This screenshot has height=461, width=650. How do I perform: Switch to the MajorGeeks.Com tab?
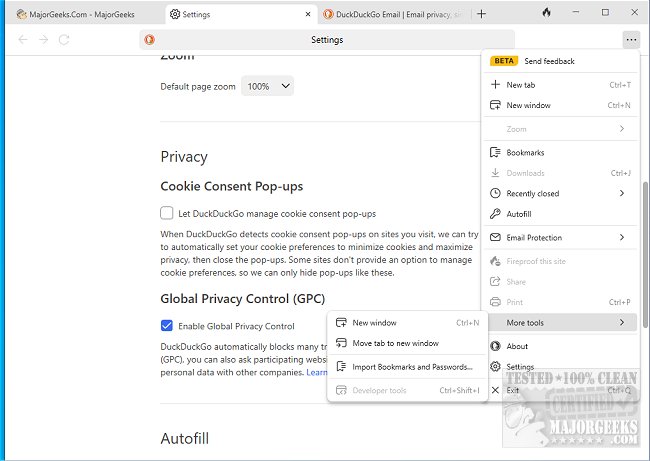(x=78, y=14)
